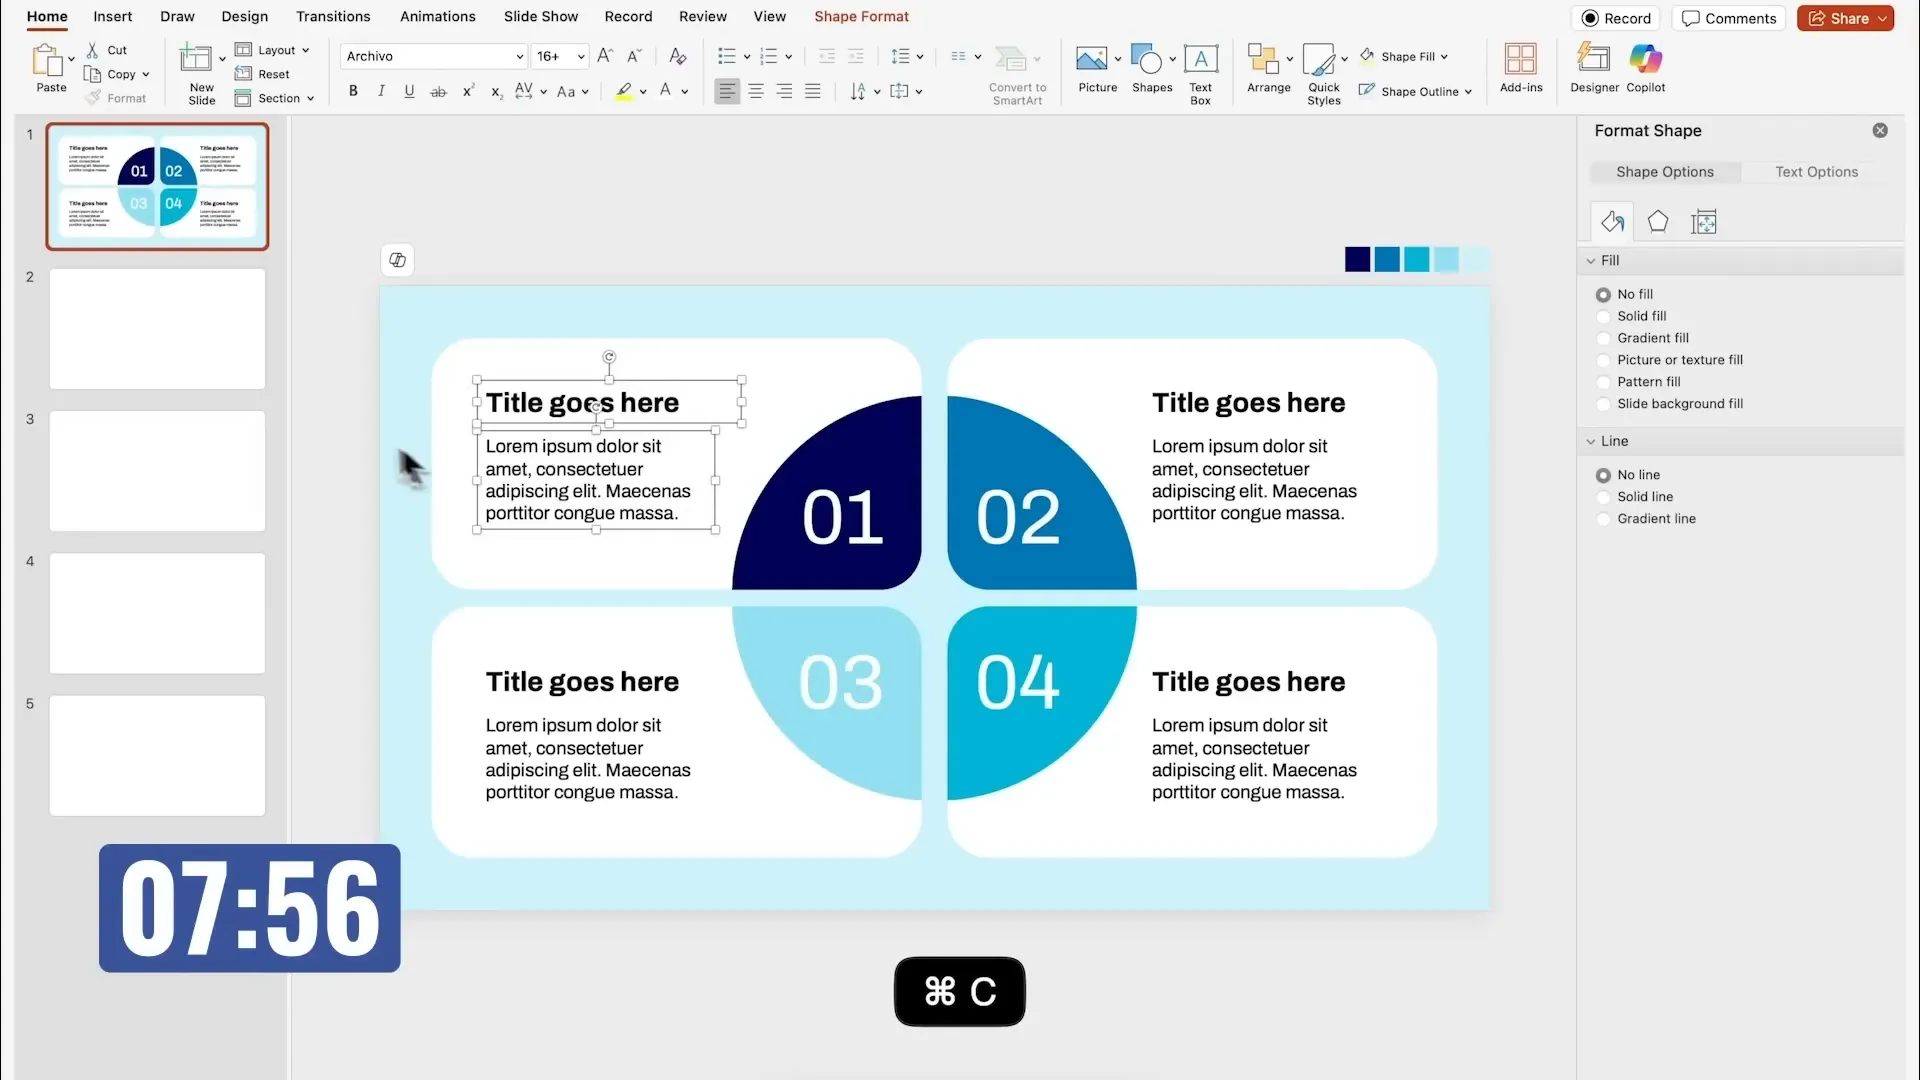1920x1080 pixels.
Task: Apply subscript formatting
Action: coord(496,91)
